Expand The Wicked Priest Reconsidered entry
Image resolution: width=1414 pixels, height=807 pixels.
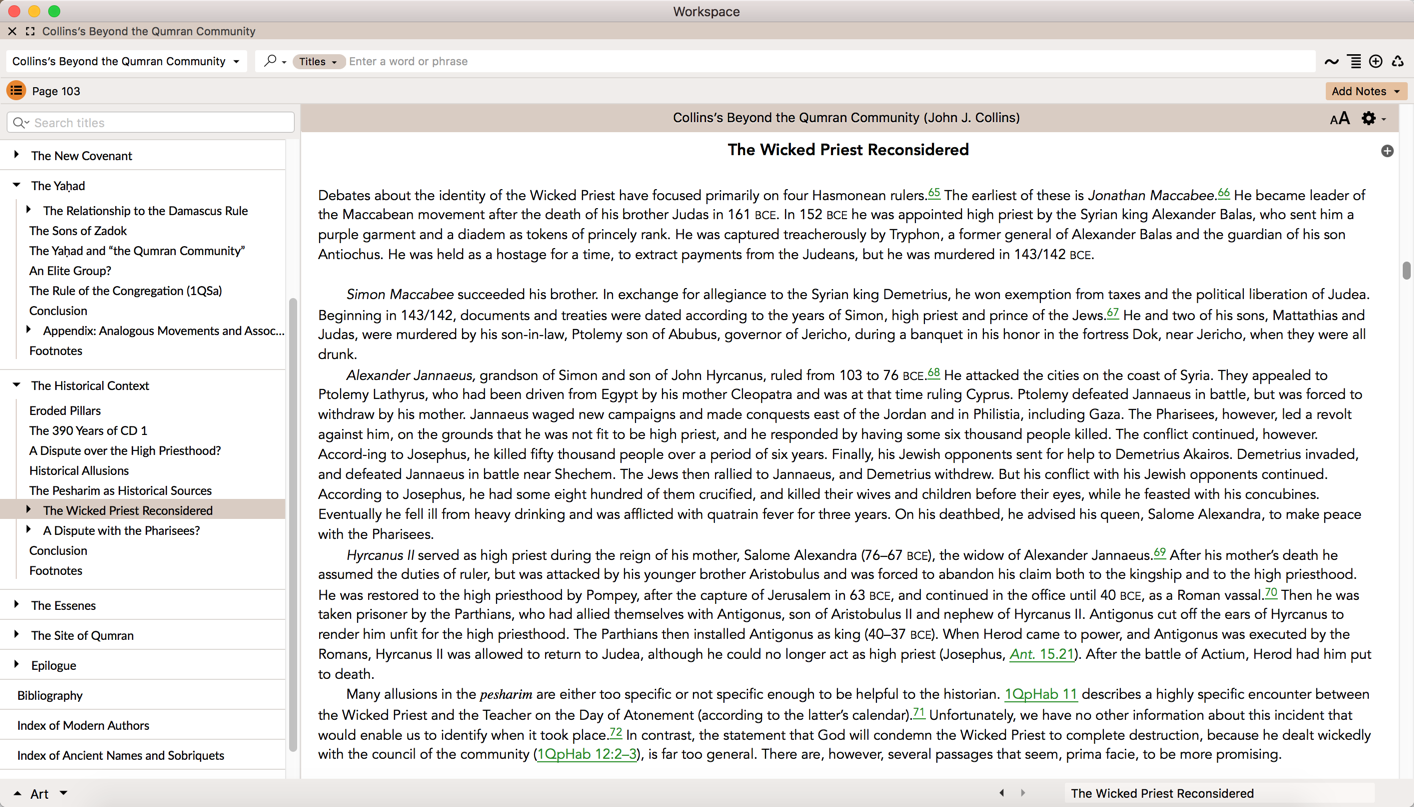28,510
